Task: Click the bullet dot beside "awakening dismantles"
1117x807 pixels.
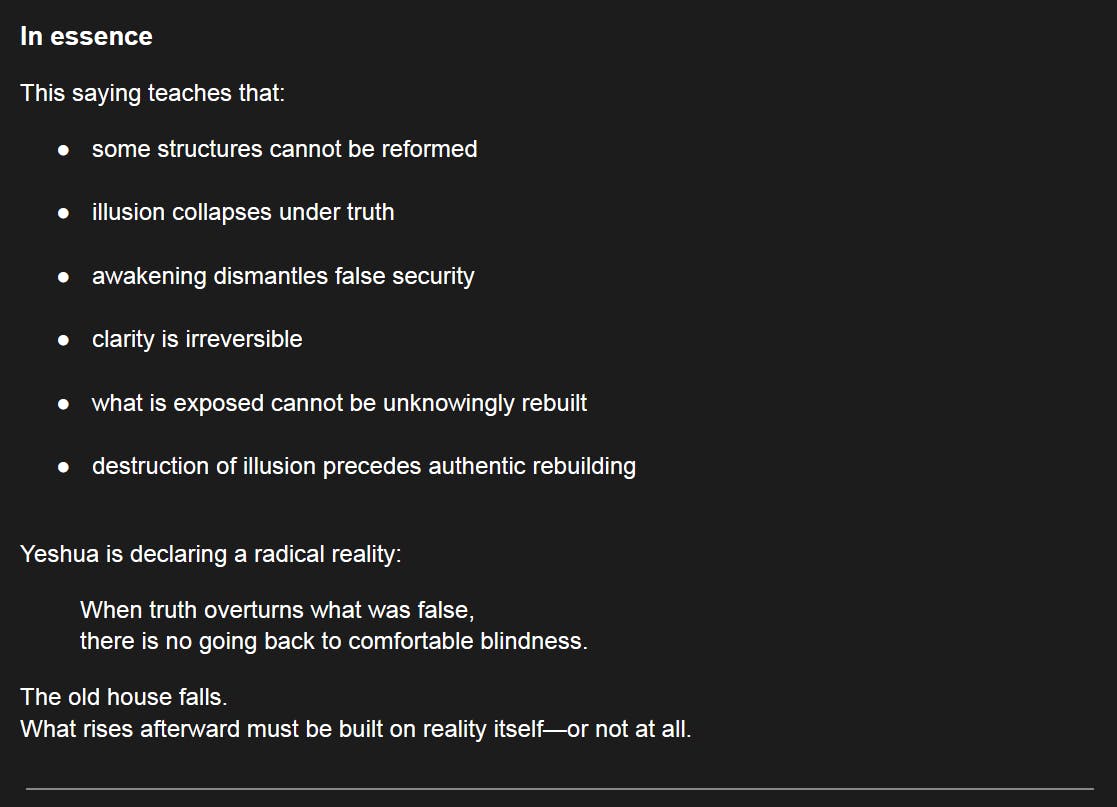Action: pos(64,277)
